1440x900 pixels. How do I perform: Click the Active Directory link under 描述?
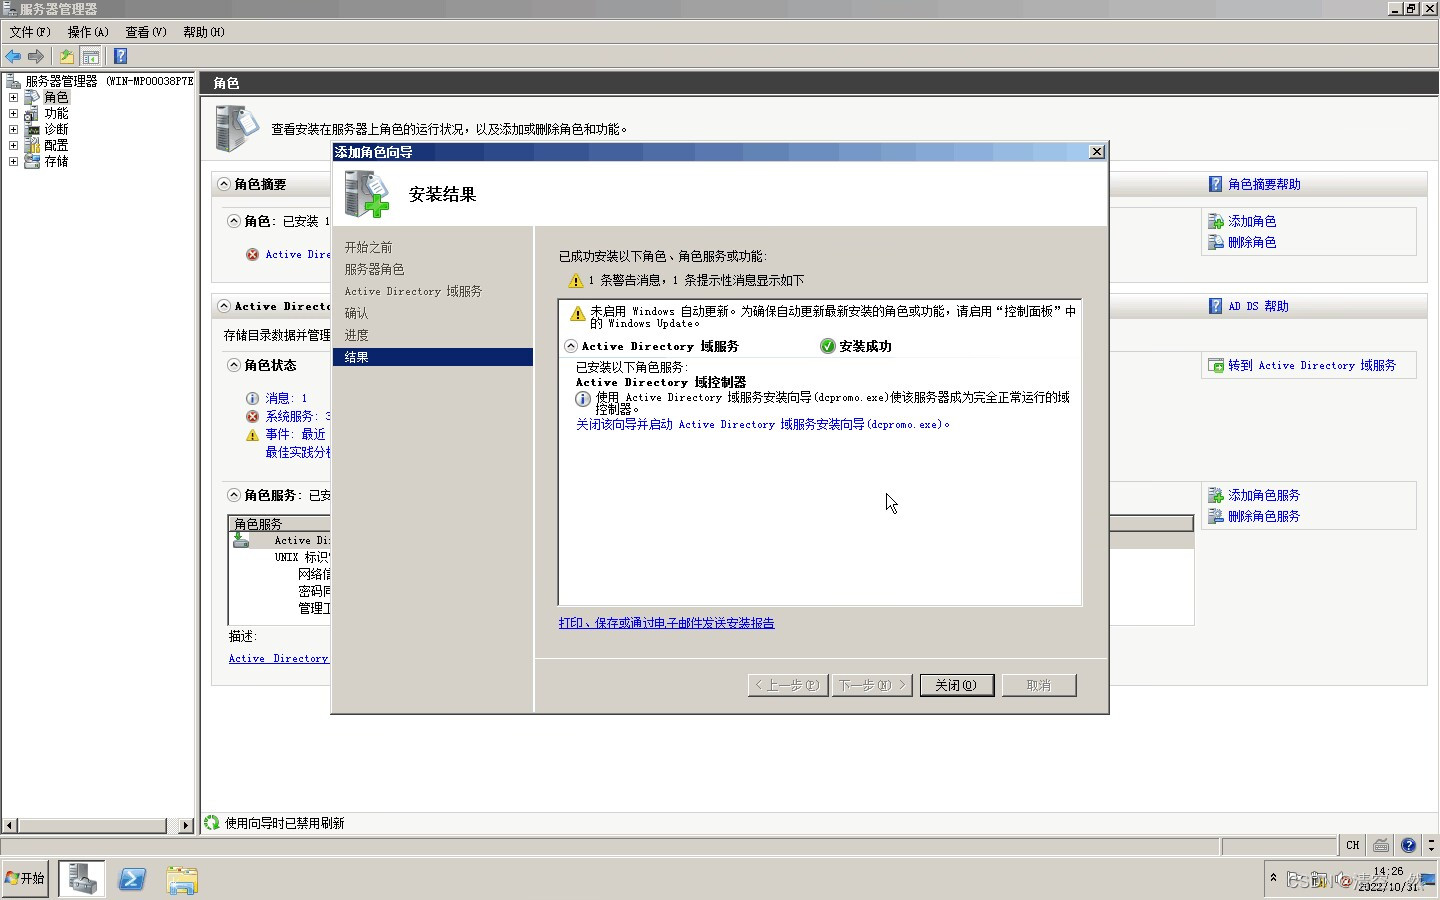[x=278, y=658]
